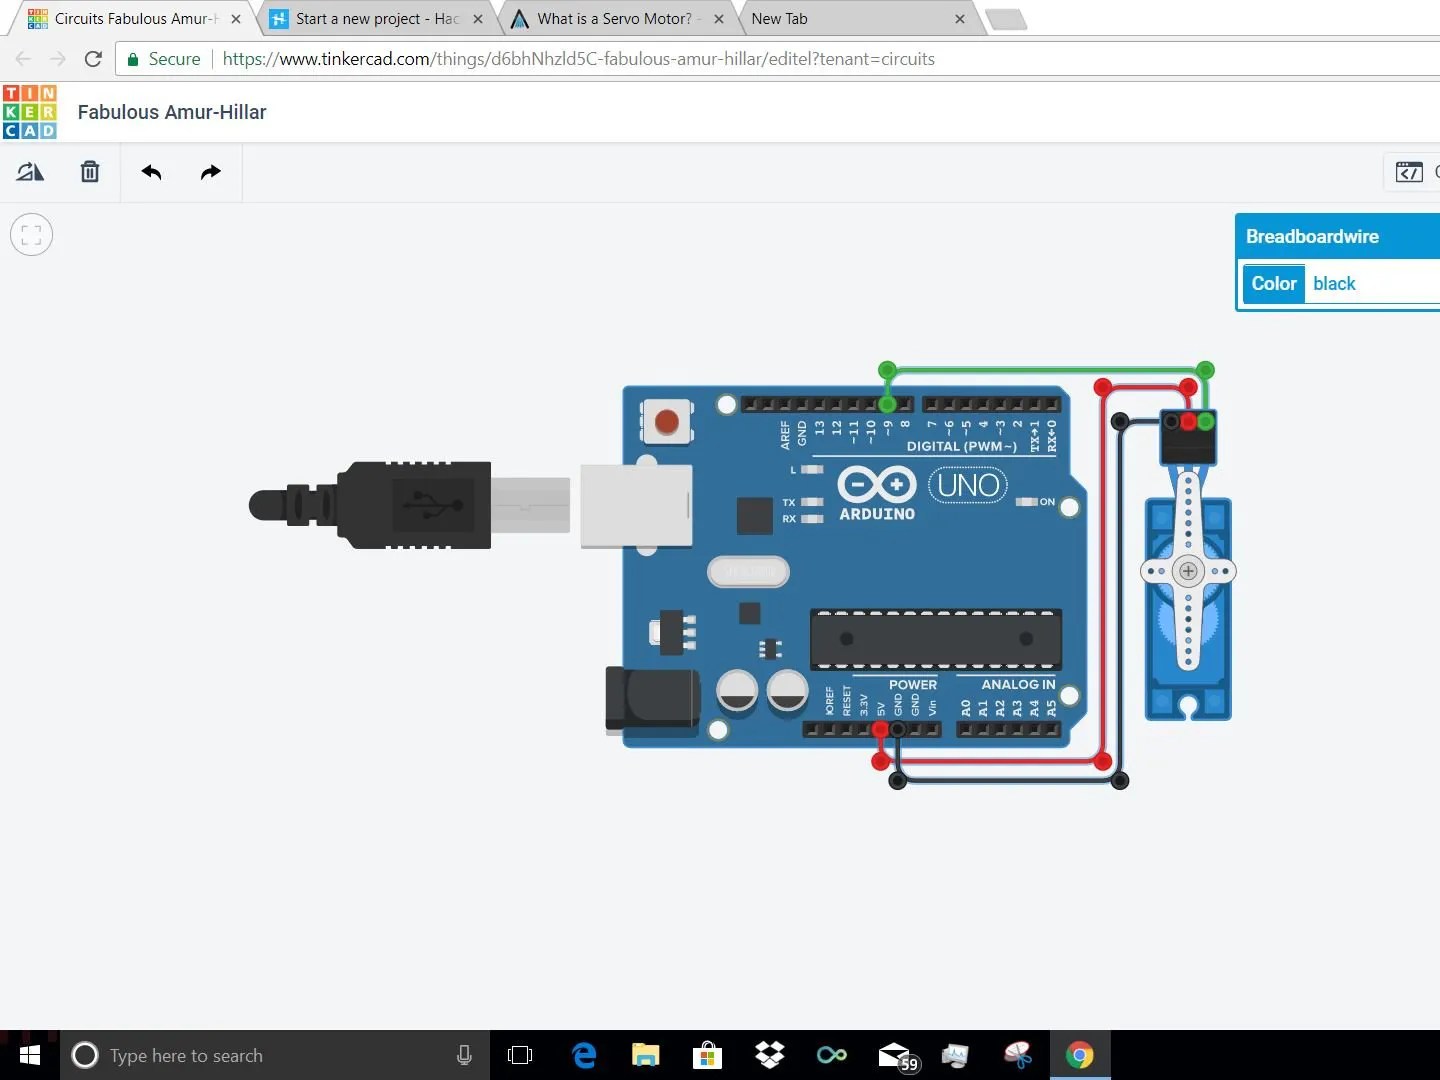Switch to the What is a Servo Motor tab
This screenshot has width=1440, height=1080.
[610, 18]
